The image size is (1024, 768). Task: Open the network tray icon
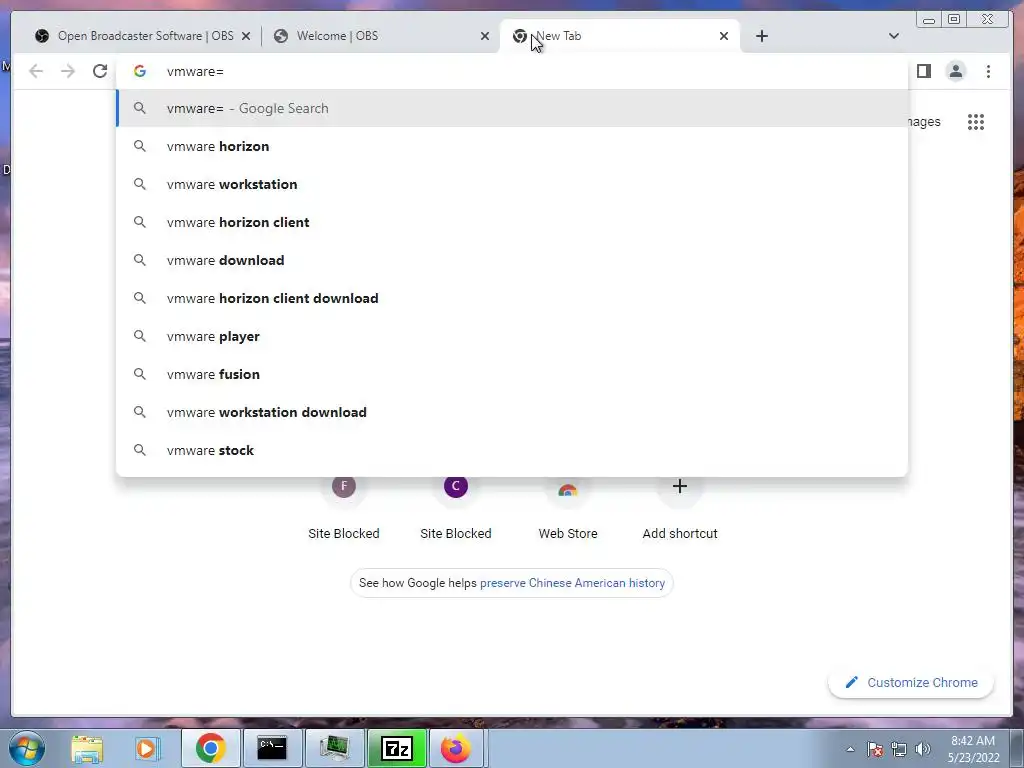tap(899, 749)
